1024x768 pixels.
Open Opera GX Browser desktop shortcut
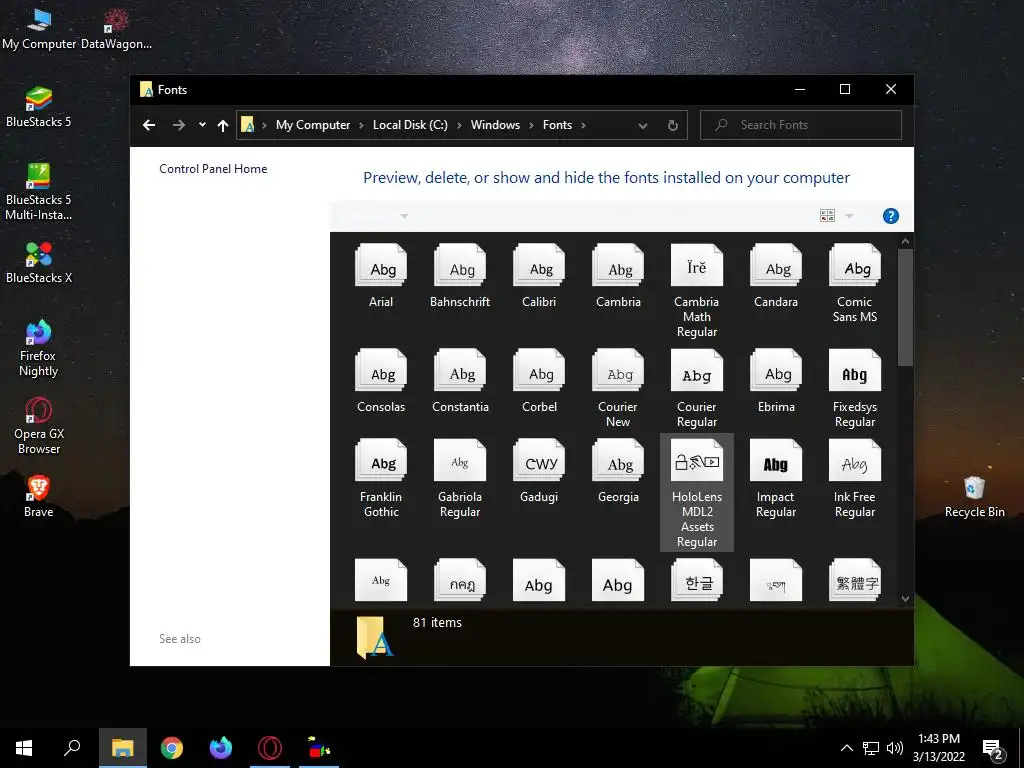click(39, 425)
